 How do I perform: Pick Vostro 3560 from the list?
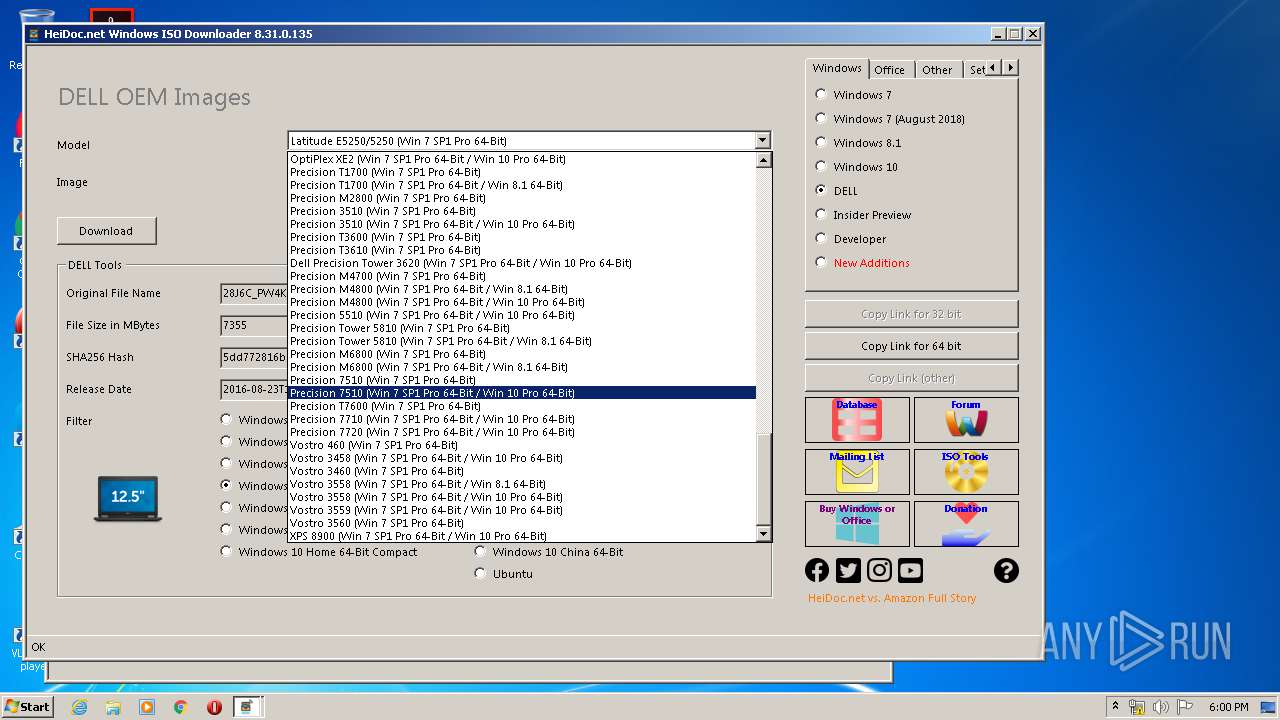[522, 523]
